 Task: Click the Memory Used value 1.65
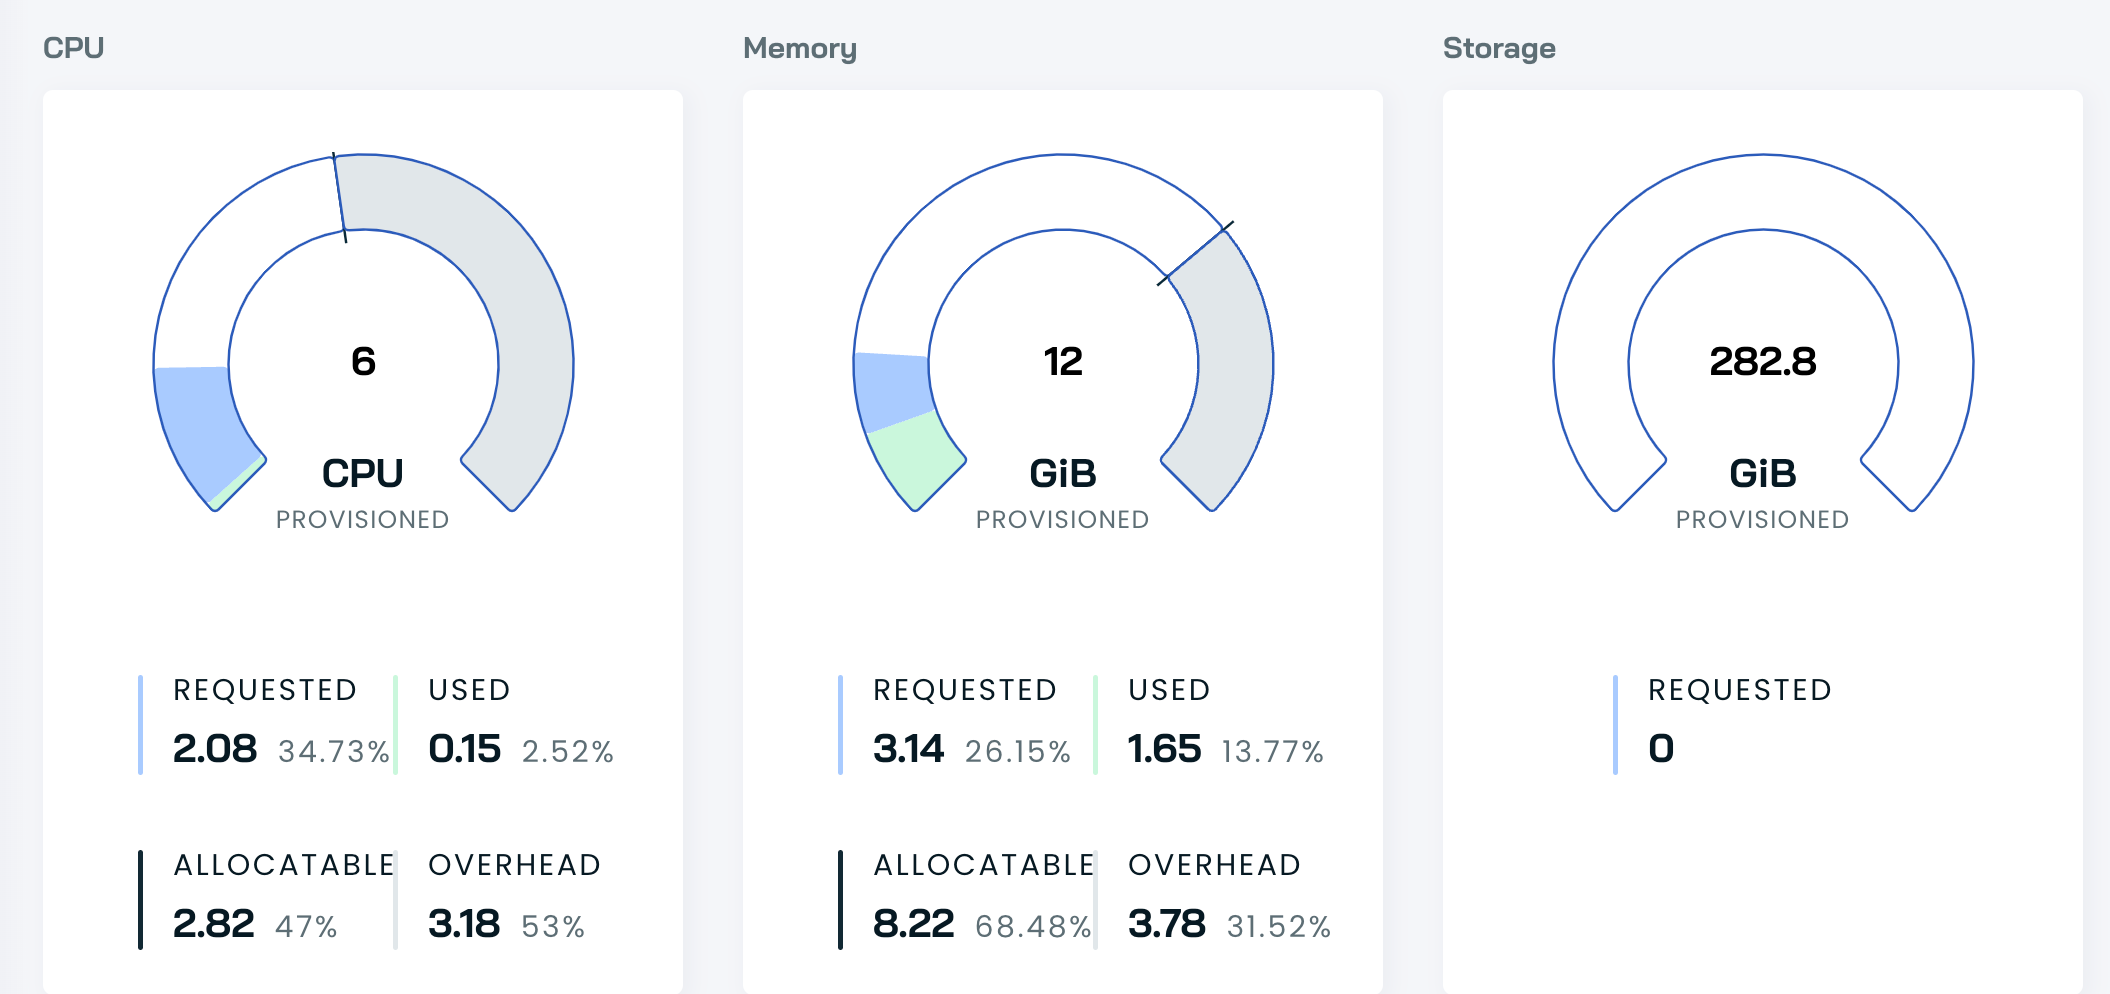pos(1164,749)
